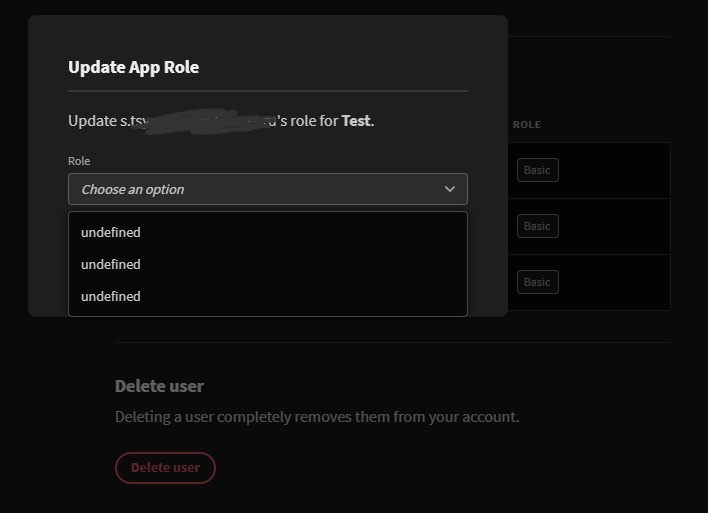Click the second Basic role badge

[537, 226]
